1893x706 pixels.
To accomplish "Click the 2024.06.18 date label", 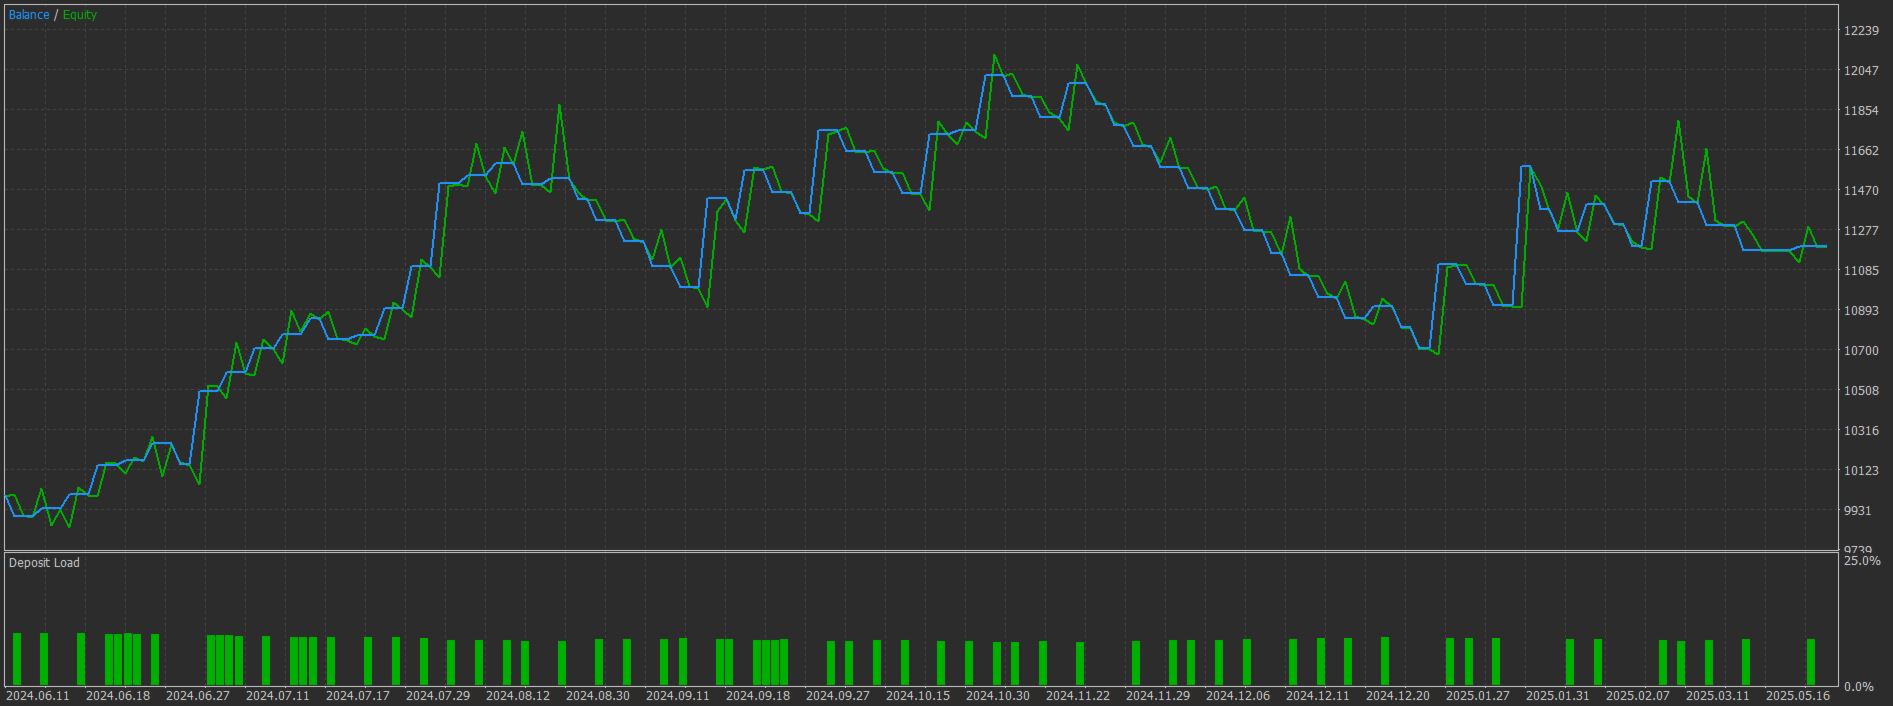I will click(118, 696).
